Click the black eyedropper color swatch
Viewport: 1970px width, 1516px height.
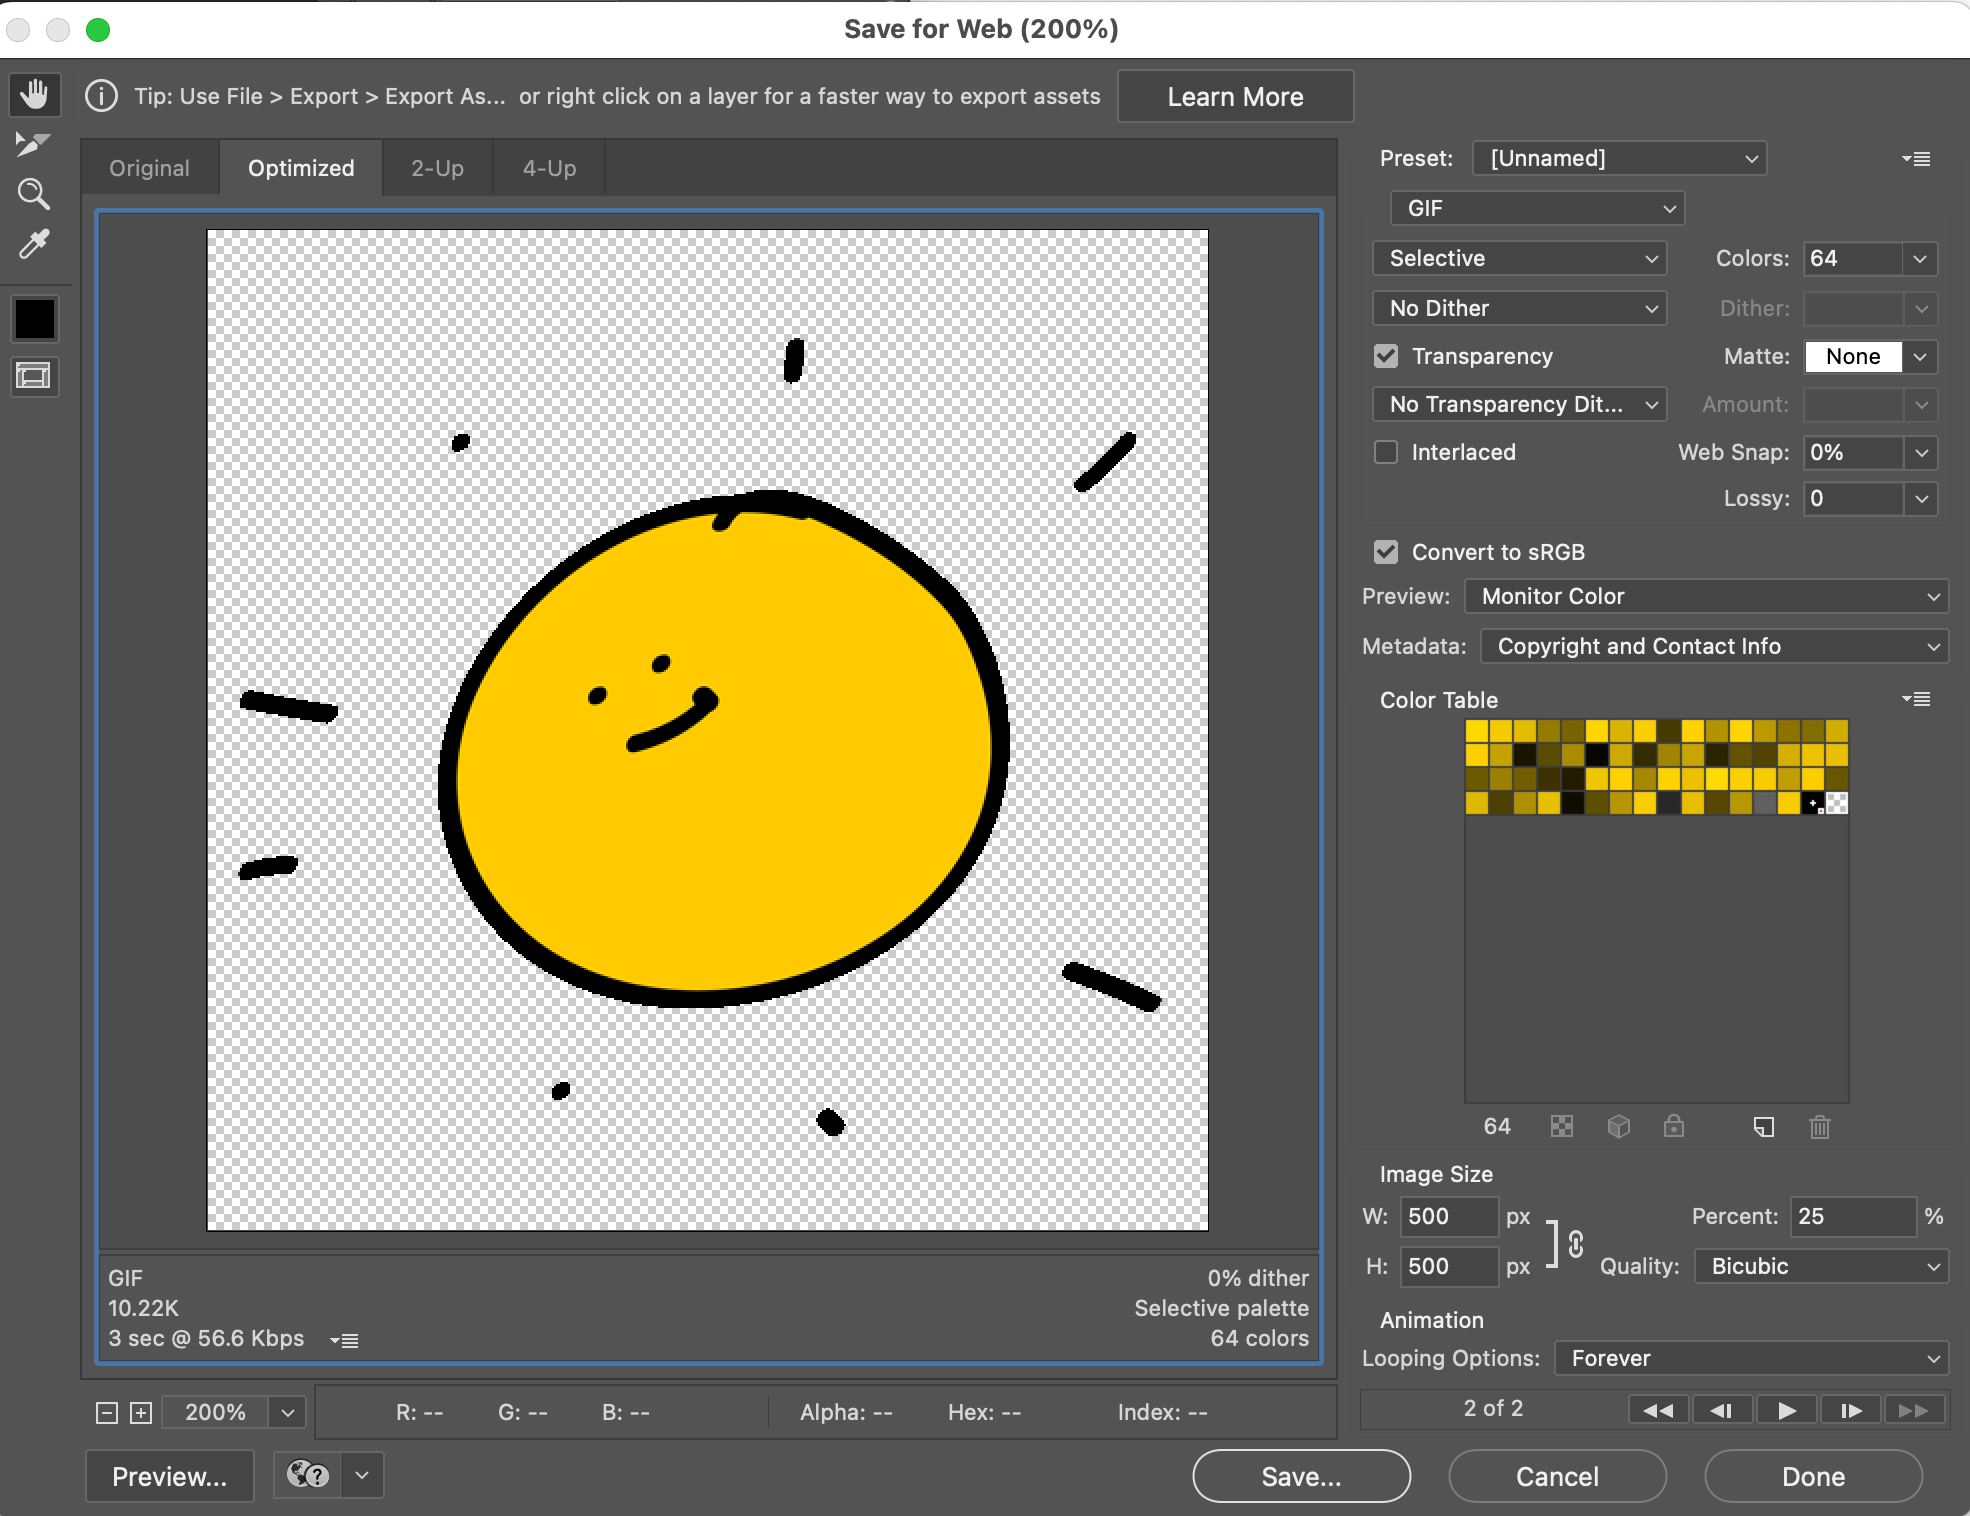tap(34, 318)
